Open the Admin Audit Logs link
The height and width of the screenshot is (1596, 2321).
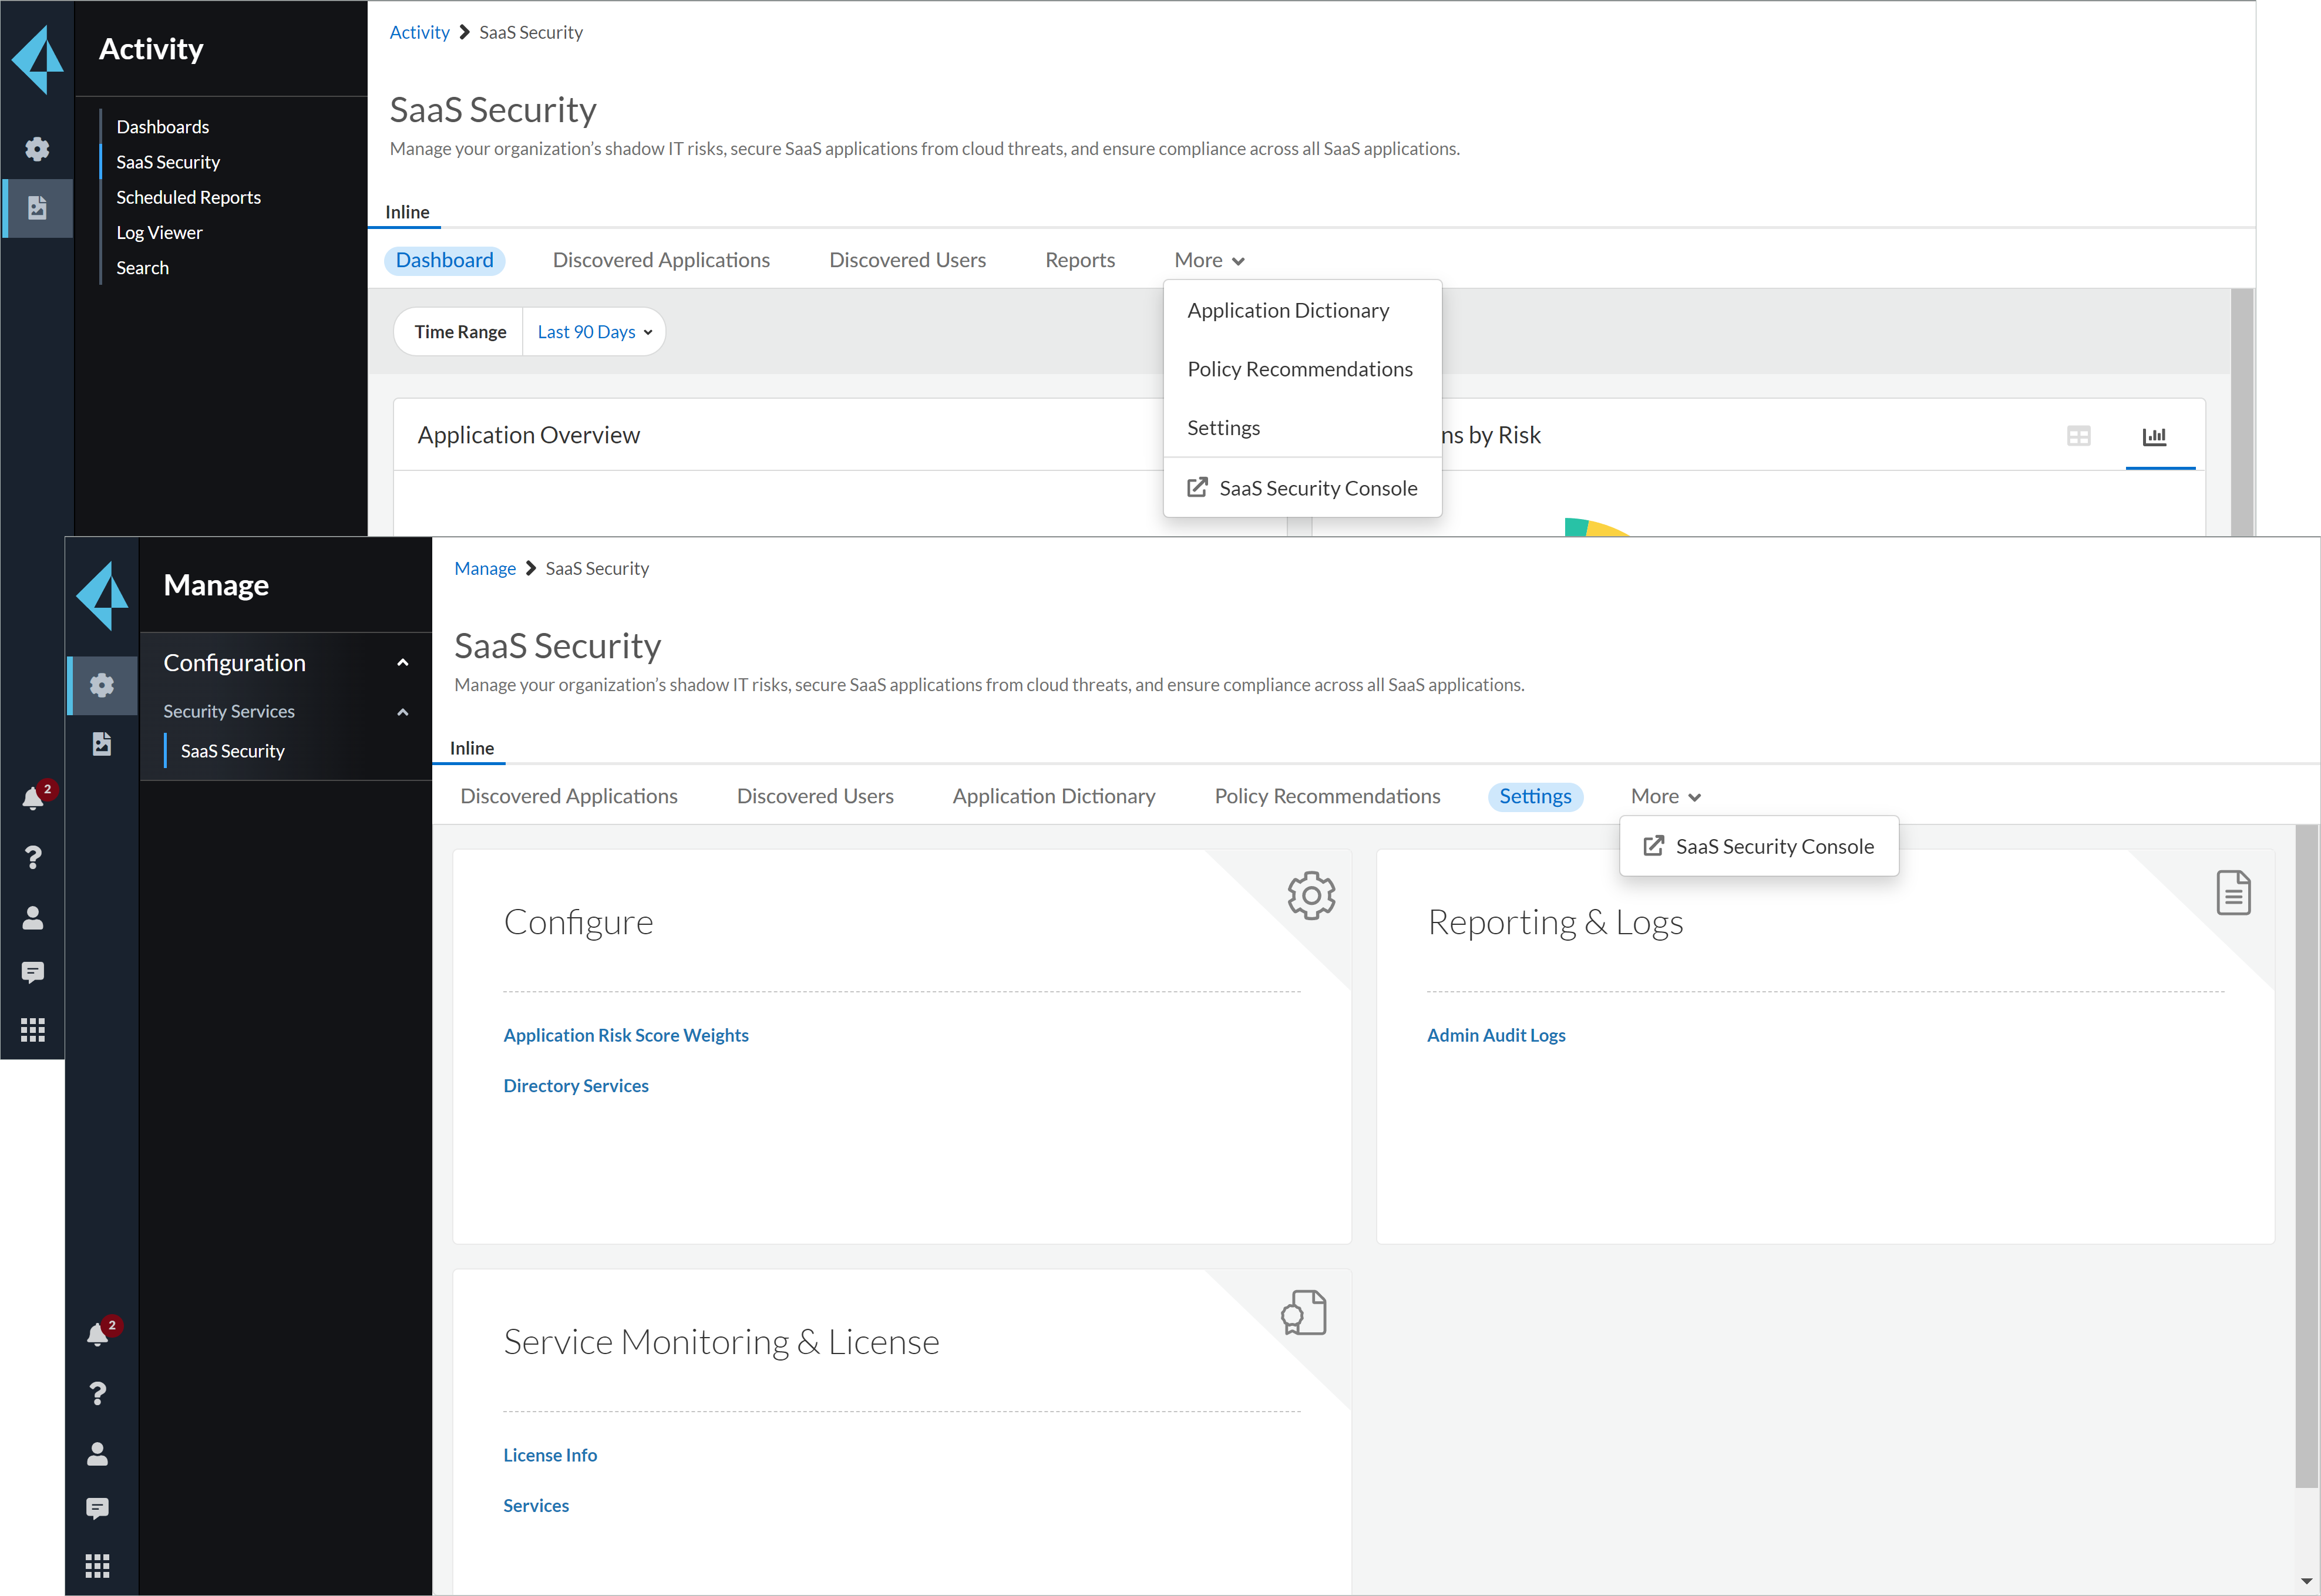(x=1495, y=1035)
